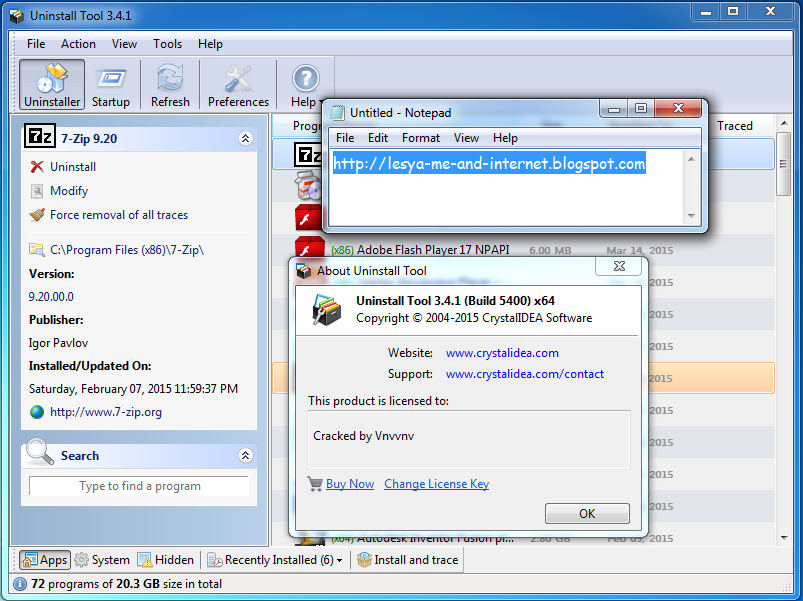Image resolution: width=803 pixels, height=601 pixels.
Task: Click the Traced column header
Action: pos(734,126)
